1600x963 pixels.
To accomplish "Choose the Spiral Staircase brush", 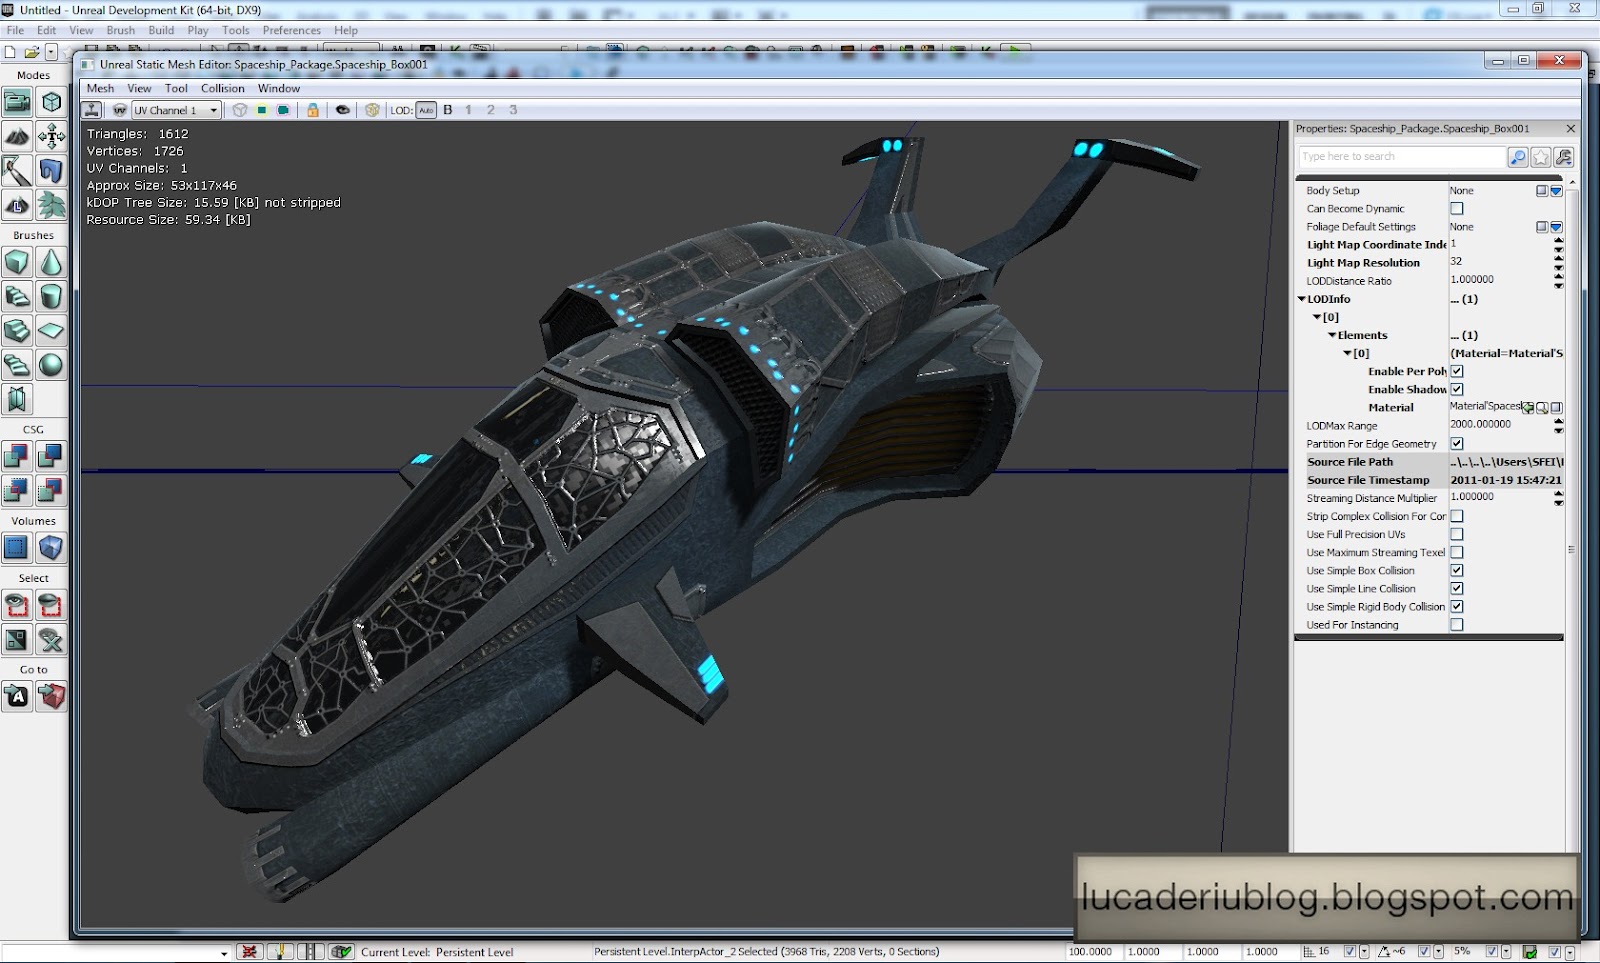I will click(x=17, y=364).
